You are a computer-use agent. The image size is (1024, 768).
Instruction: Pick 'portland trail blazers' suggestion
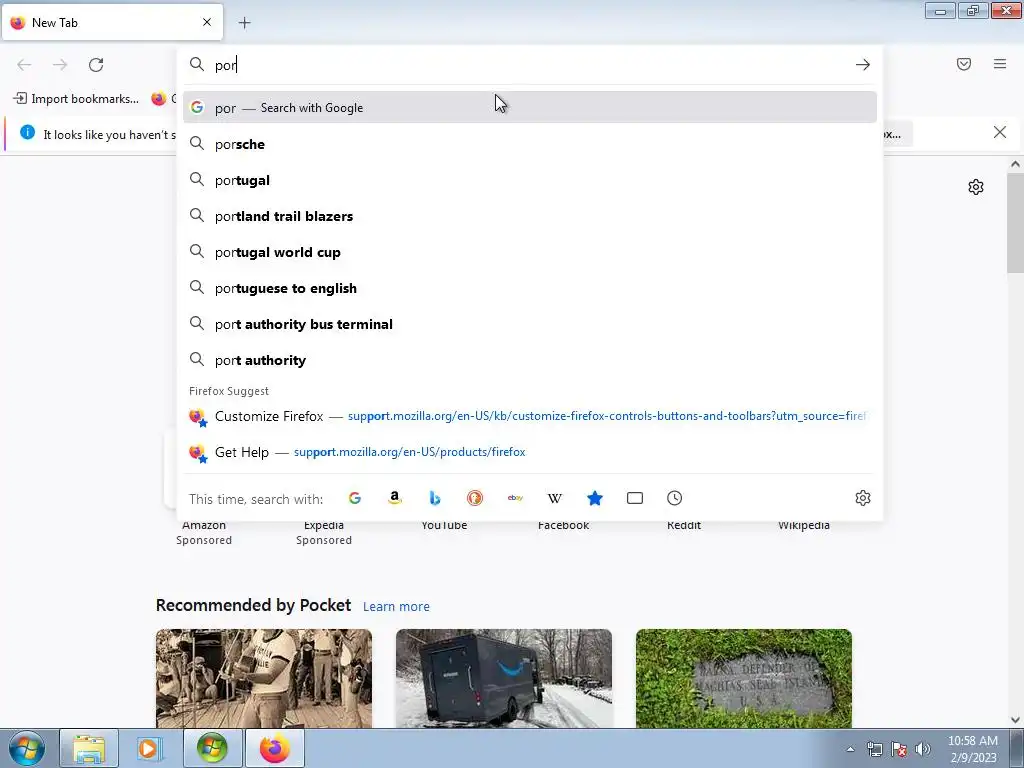[530, 216]
